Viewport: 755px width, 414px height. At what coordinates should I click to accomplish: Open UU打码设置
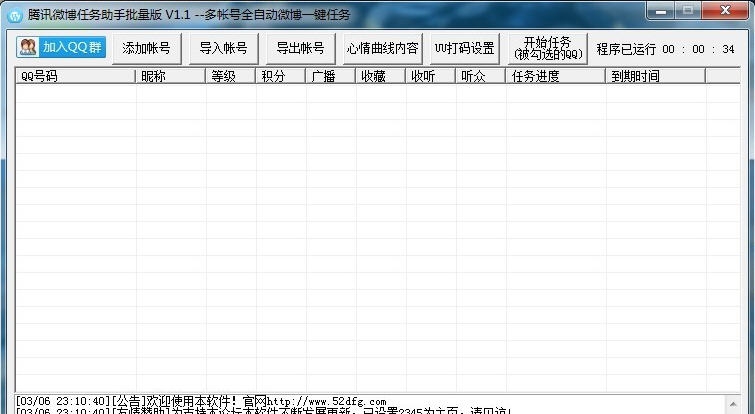(465, 48)
